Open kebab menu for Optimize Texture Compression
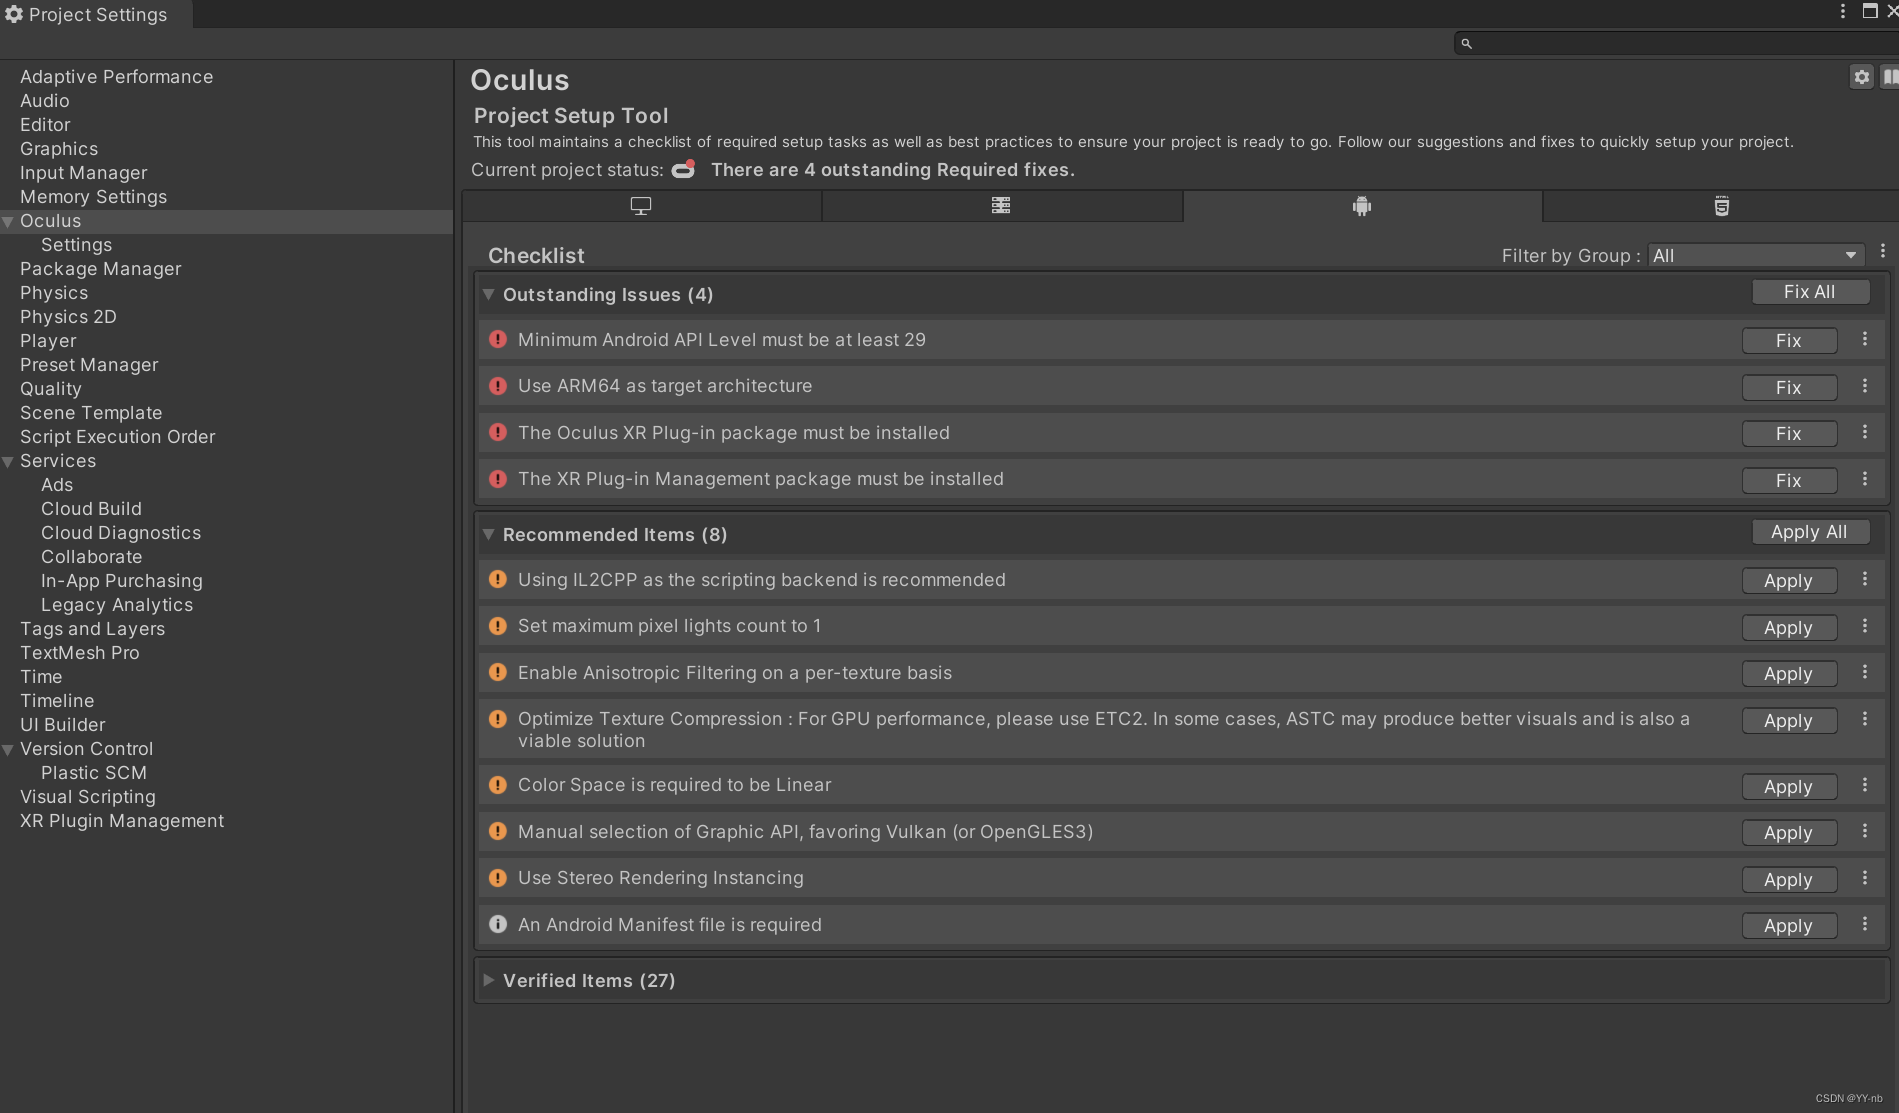Screen dimensions: 1899x1113 click(1865, 719)
